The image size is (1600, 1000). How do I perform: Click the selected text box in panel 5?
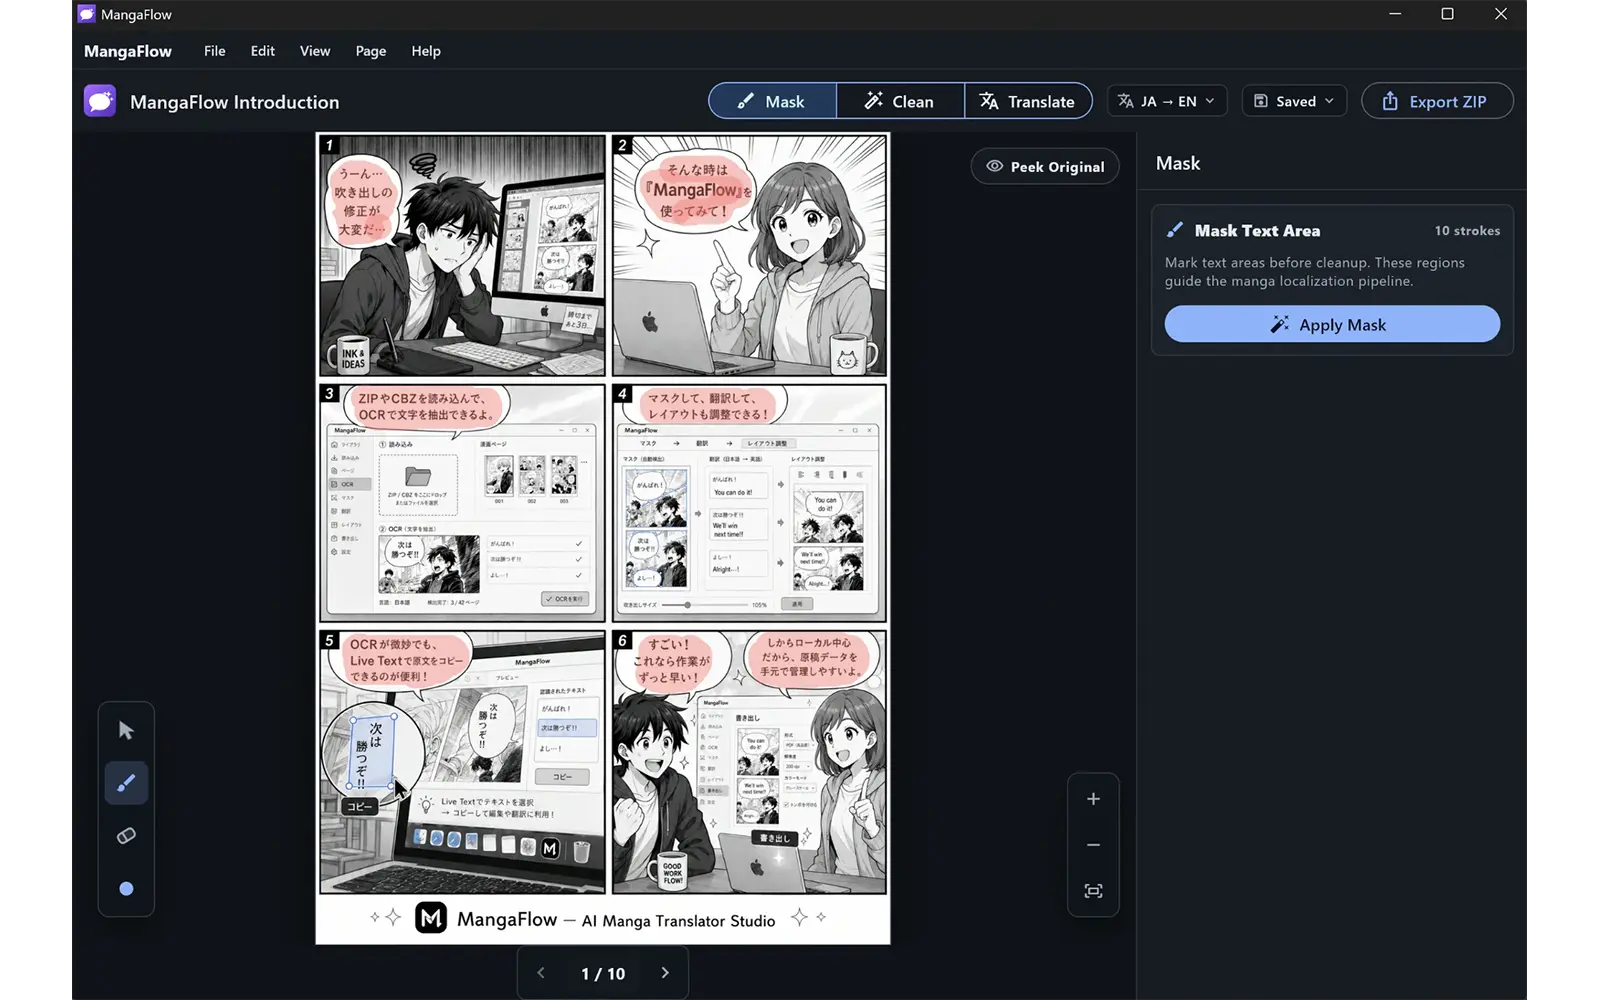pyautogui.click(x=370, y=751)
